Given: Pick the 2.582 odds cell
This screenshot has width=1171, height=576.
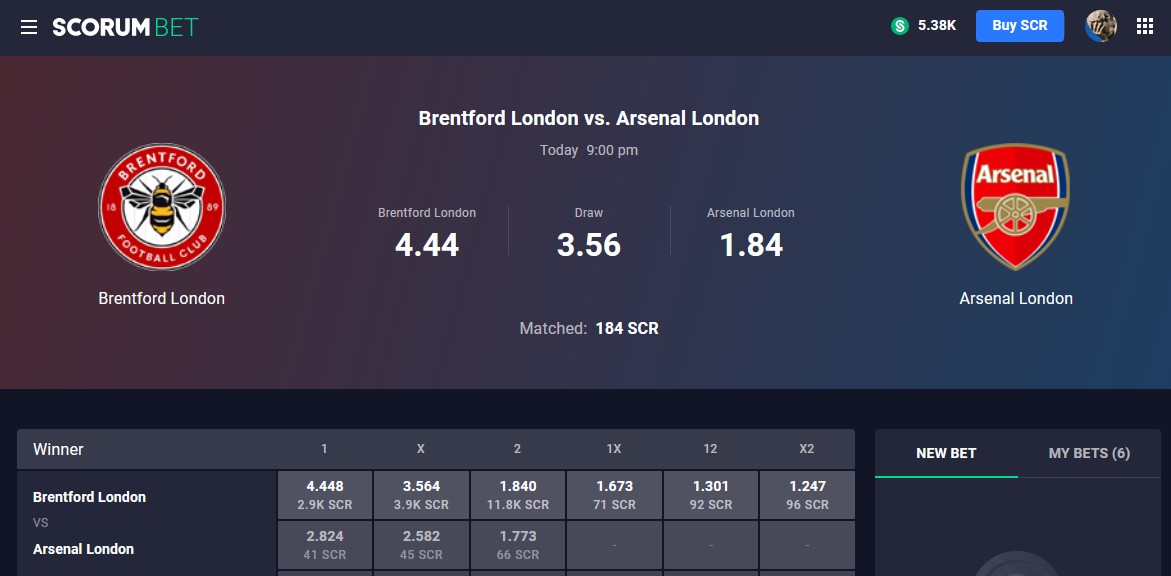Looking at the screenshot, I should tap(421, 545).
